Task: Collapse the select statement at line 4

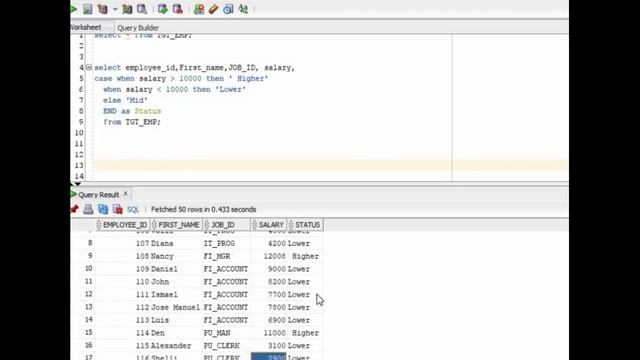Action: tap(89, 67)
